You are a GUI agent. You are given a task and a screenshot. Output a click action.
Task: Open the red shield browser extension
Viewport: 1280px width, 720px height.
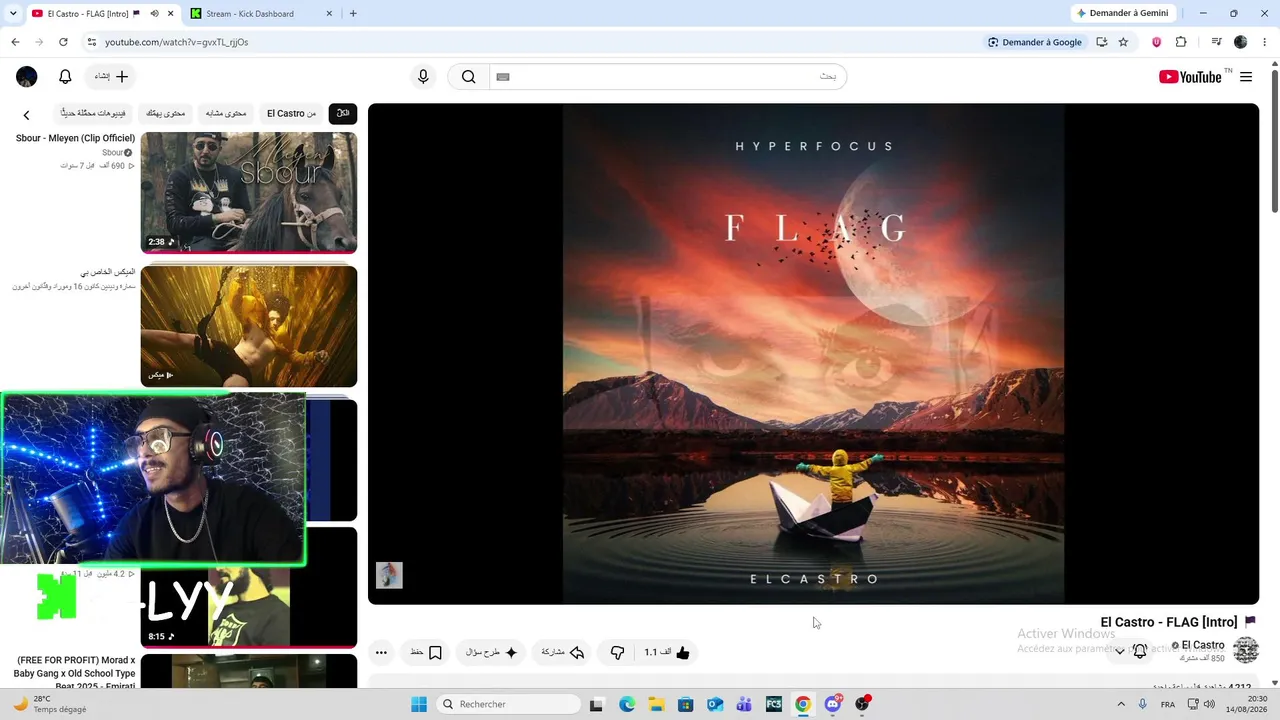[x=1157, y=42]
